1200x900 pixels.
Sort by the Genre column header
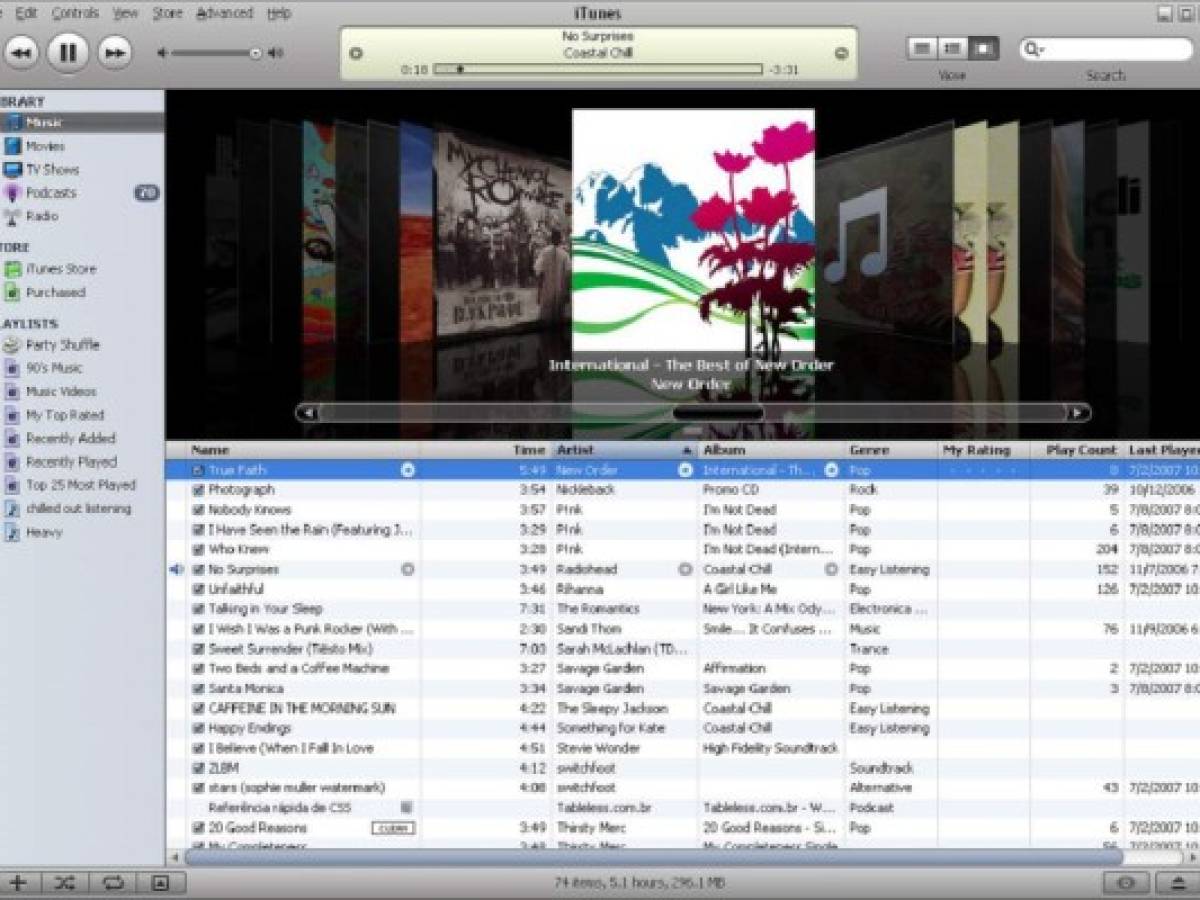click(891, 450)
